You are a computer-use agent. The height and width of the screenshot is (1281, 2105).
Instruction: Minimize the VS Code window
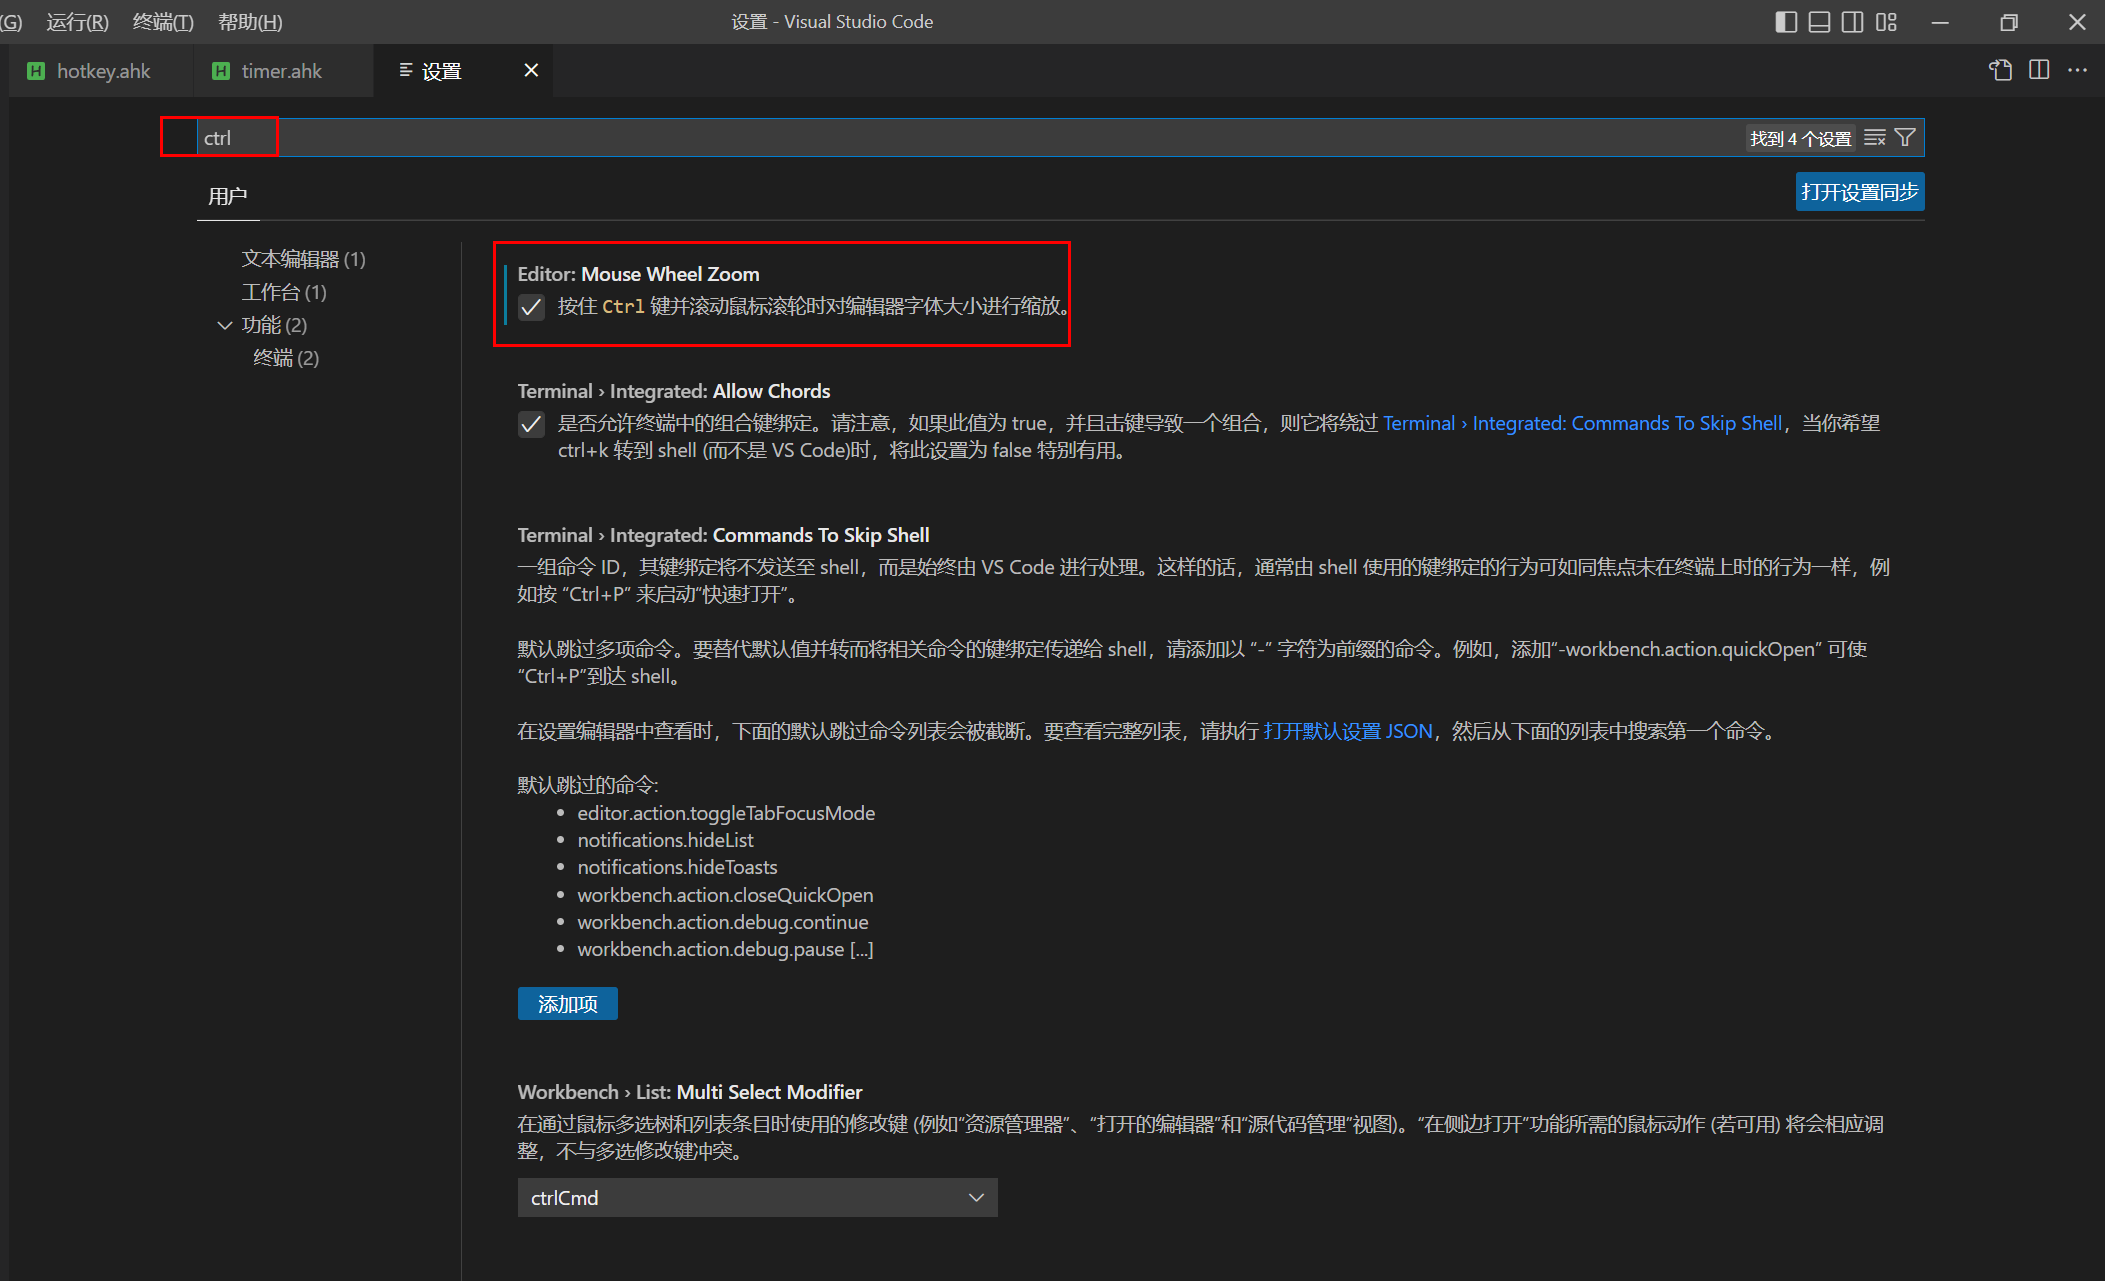coord(1940,22)
